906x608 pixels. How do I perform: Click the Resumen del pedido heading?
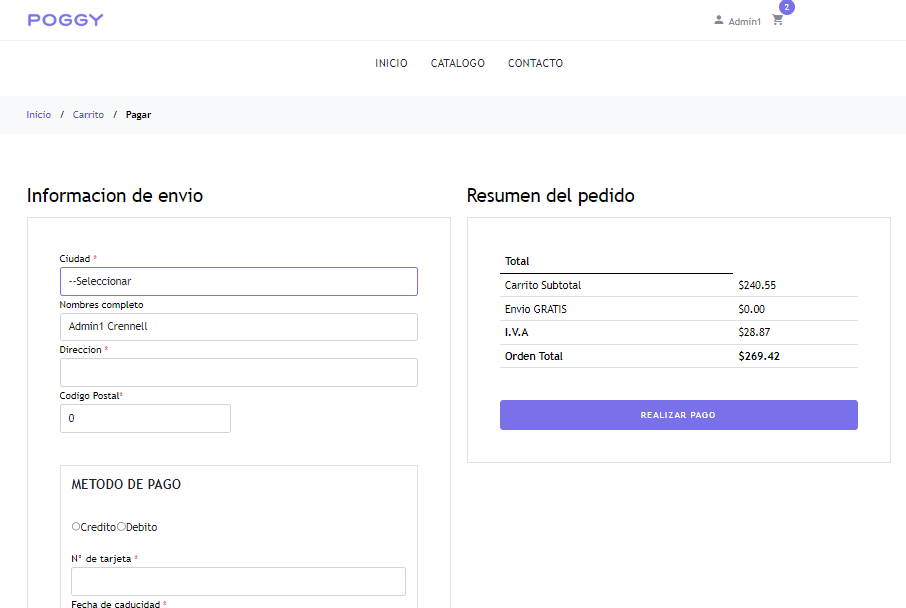point(551,196)
